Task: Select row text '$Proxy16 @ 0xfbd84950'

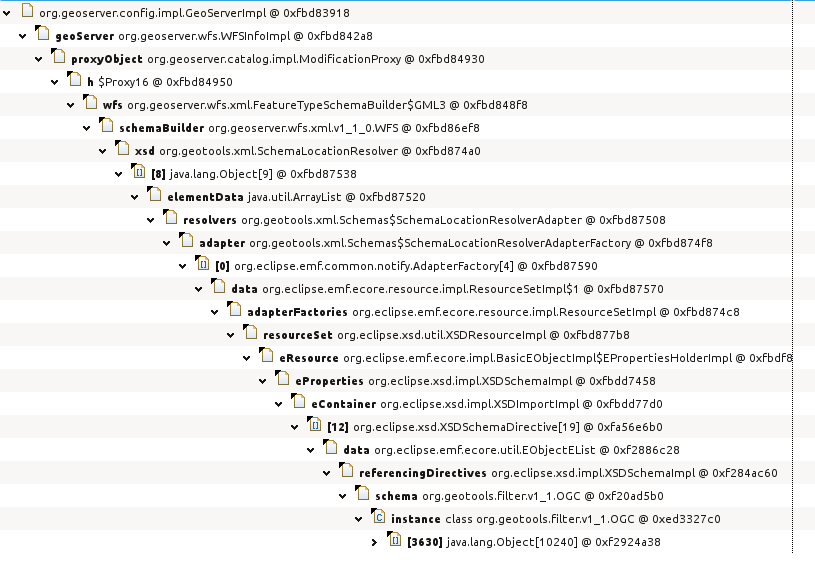Action: [x=165, y=82]
